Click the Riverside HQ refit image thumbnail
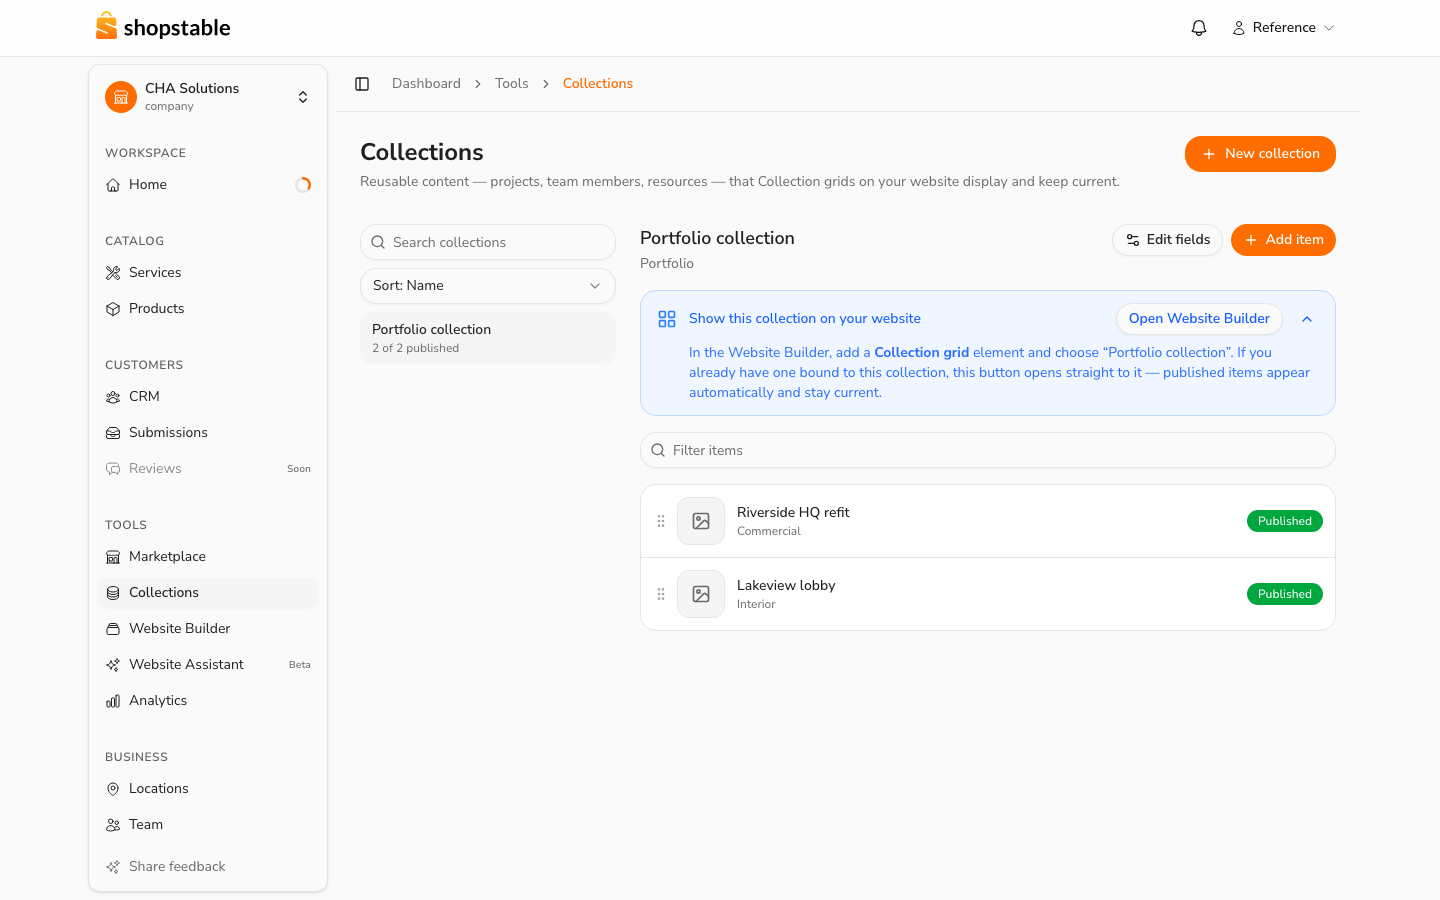Viewport: 1440px width, 900px height. coord(701,521)
